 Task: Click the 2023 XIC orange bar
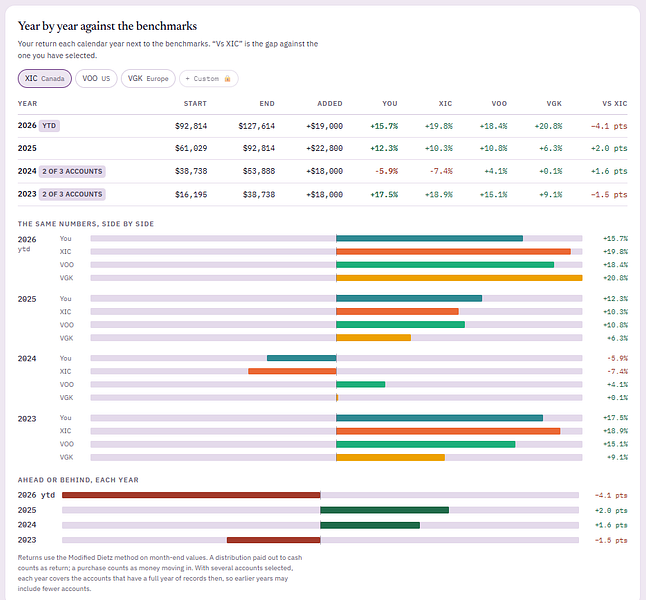[448, 431]
